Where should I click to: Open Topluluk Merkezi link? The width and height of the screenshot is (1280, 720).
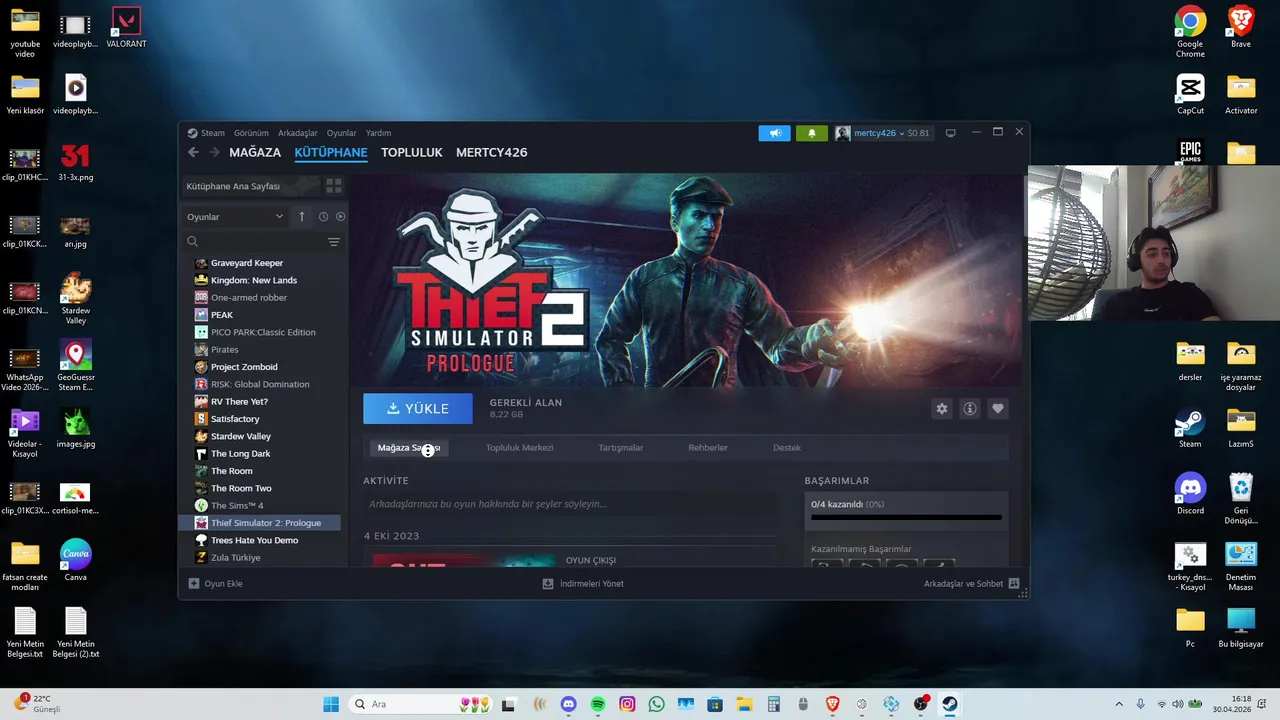pos(519,448)
